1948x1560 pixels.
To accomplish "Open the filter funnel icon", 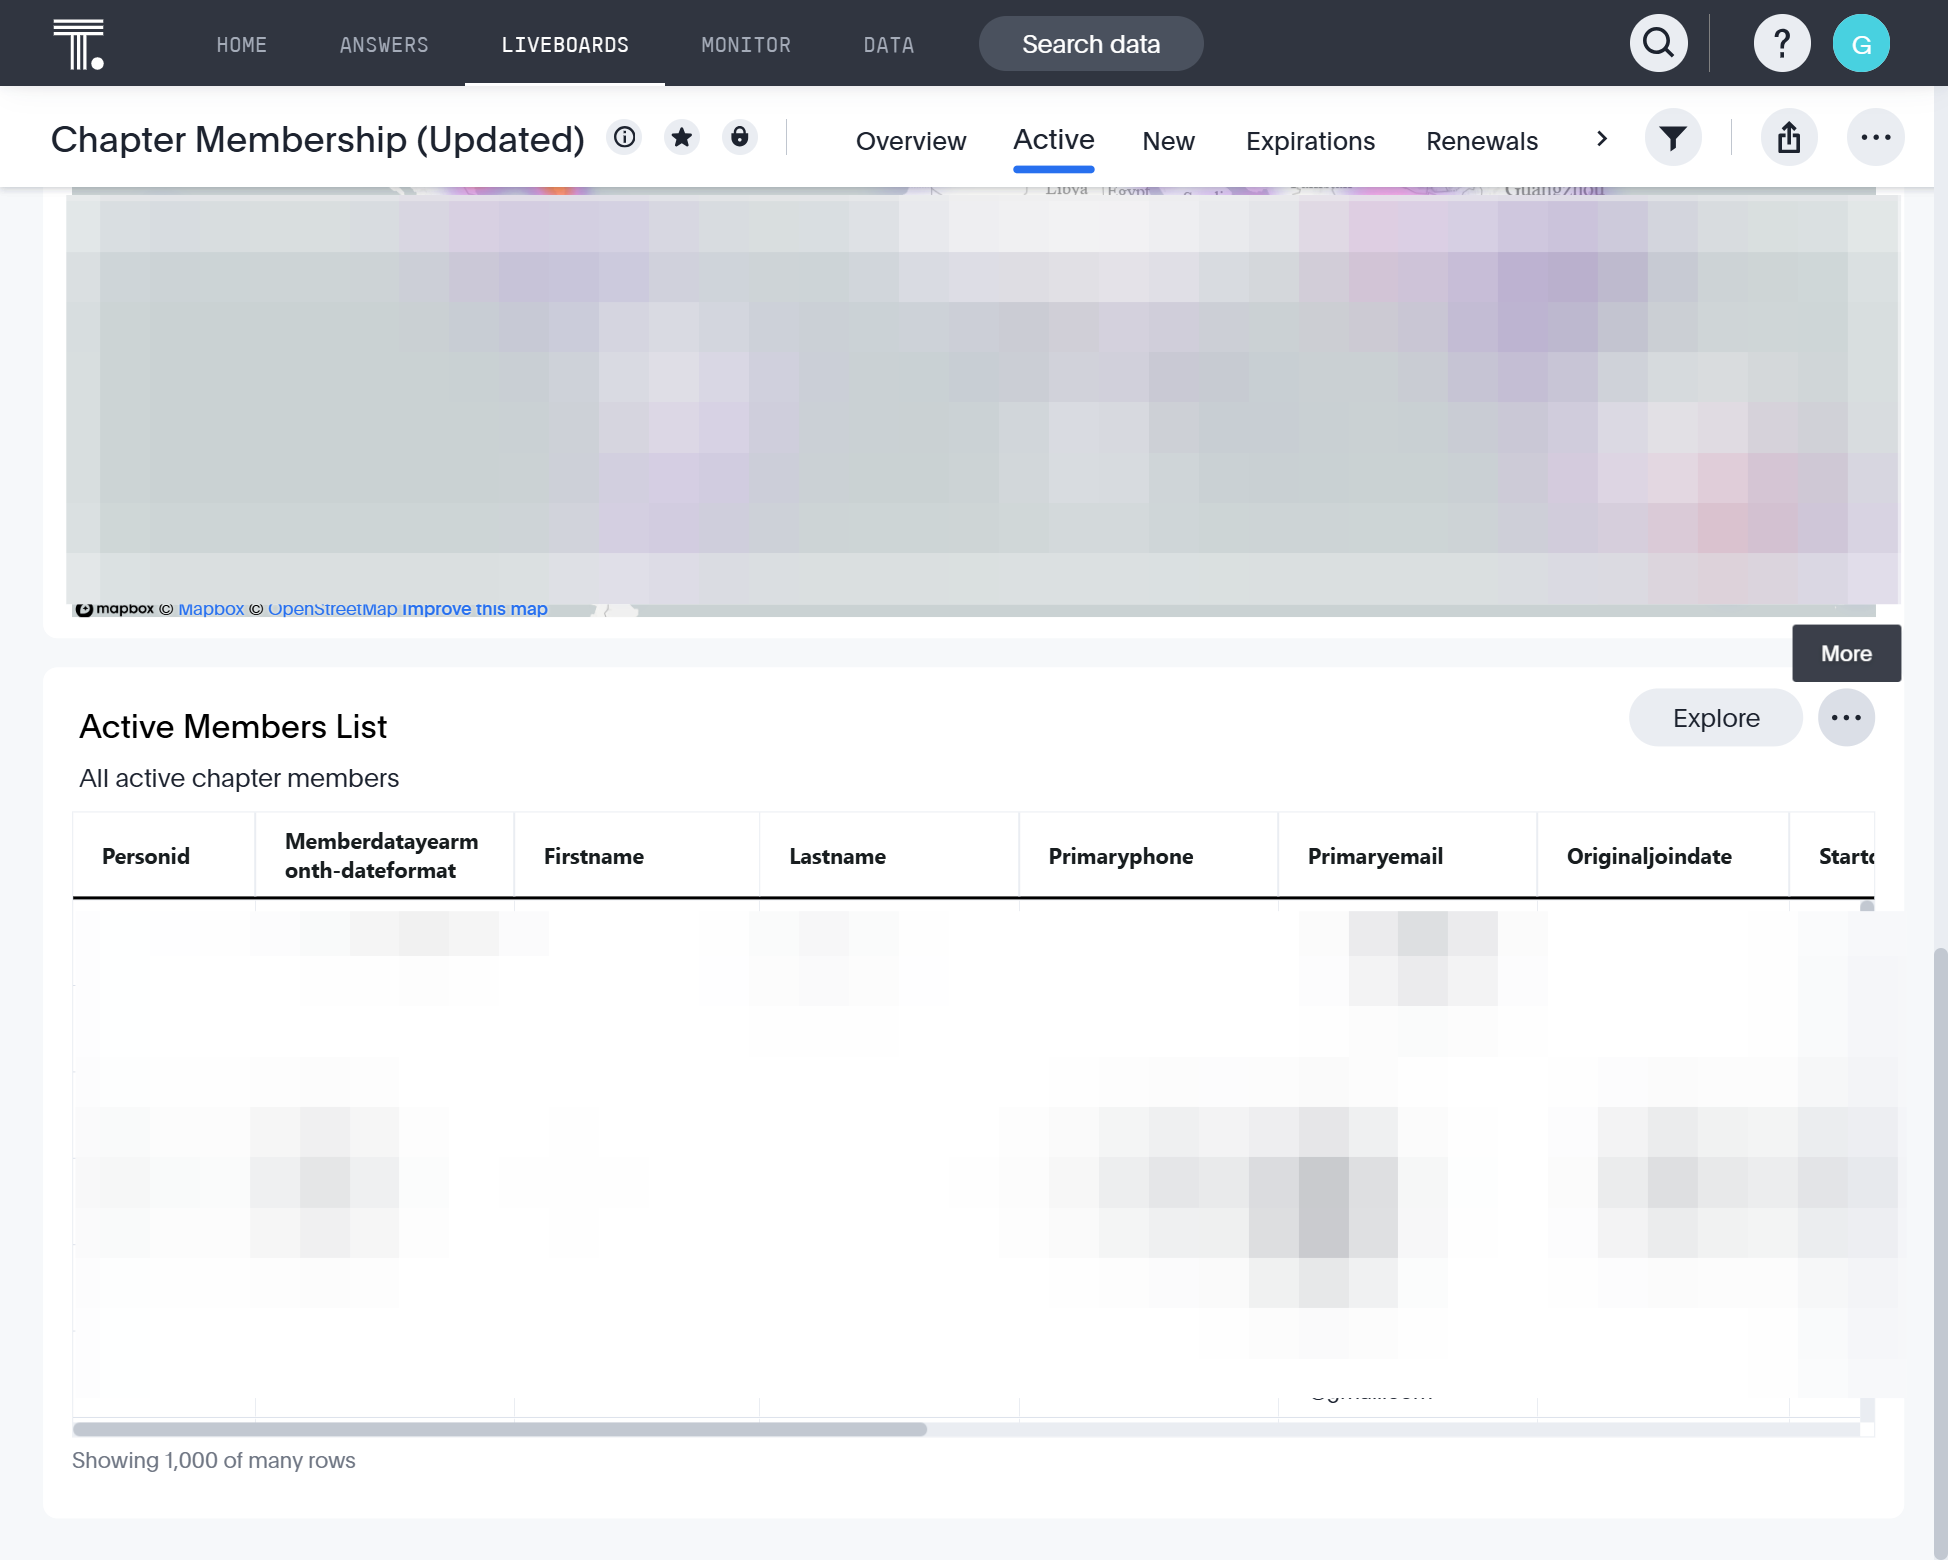I will tap(1673, 138).
